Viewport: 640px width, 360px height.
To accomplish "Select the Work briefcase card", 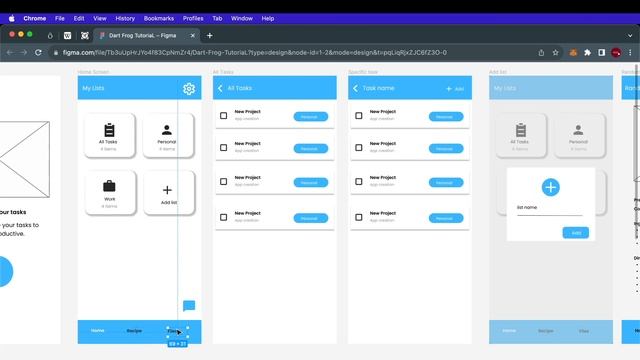I will tap(110, 193).
